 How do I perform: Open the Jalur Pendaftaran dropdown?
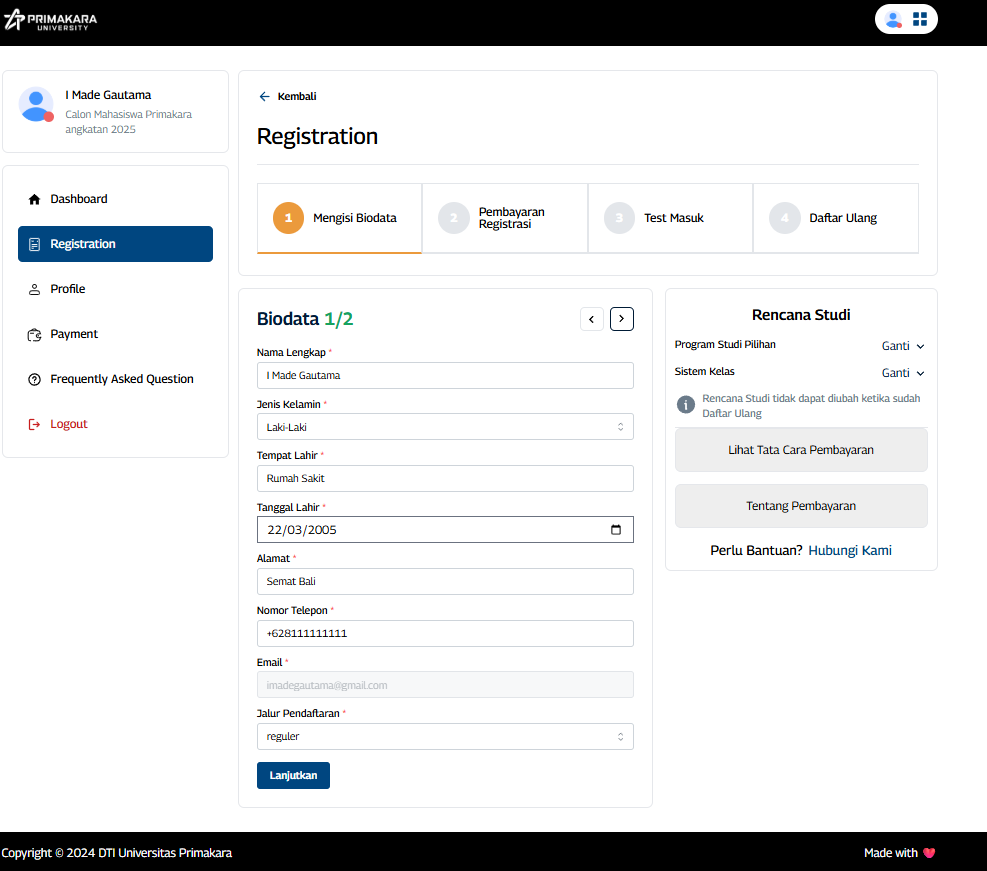click(x=445, y=737)
